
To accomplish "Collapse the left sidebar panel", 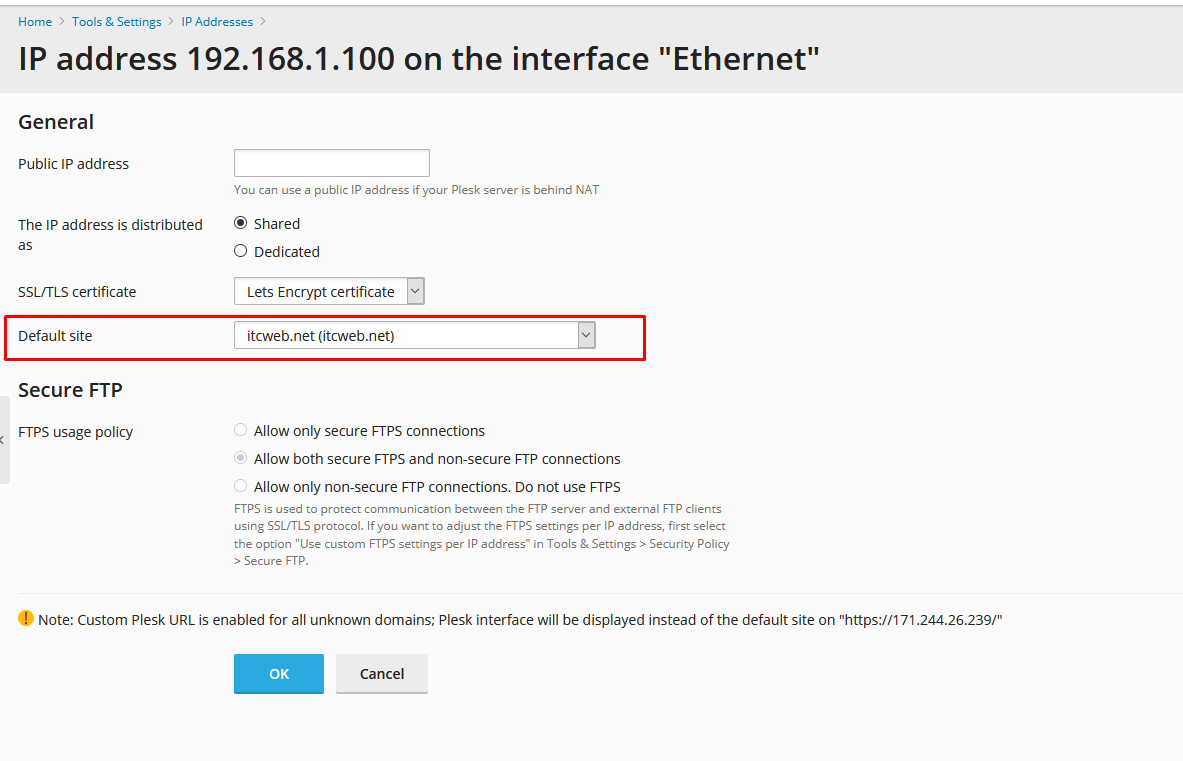I will click(x=2, y=440).
